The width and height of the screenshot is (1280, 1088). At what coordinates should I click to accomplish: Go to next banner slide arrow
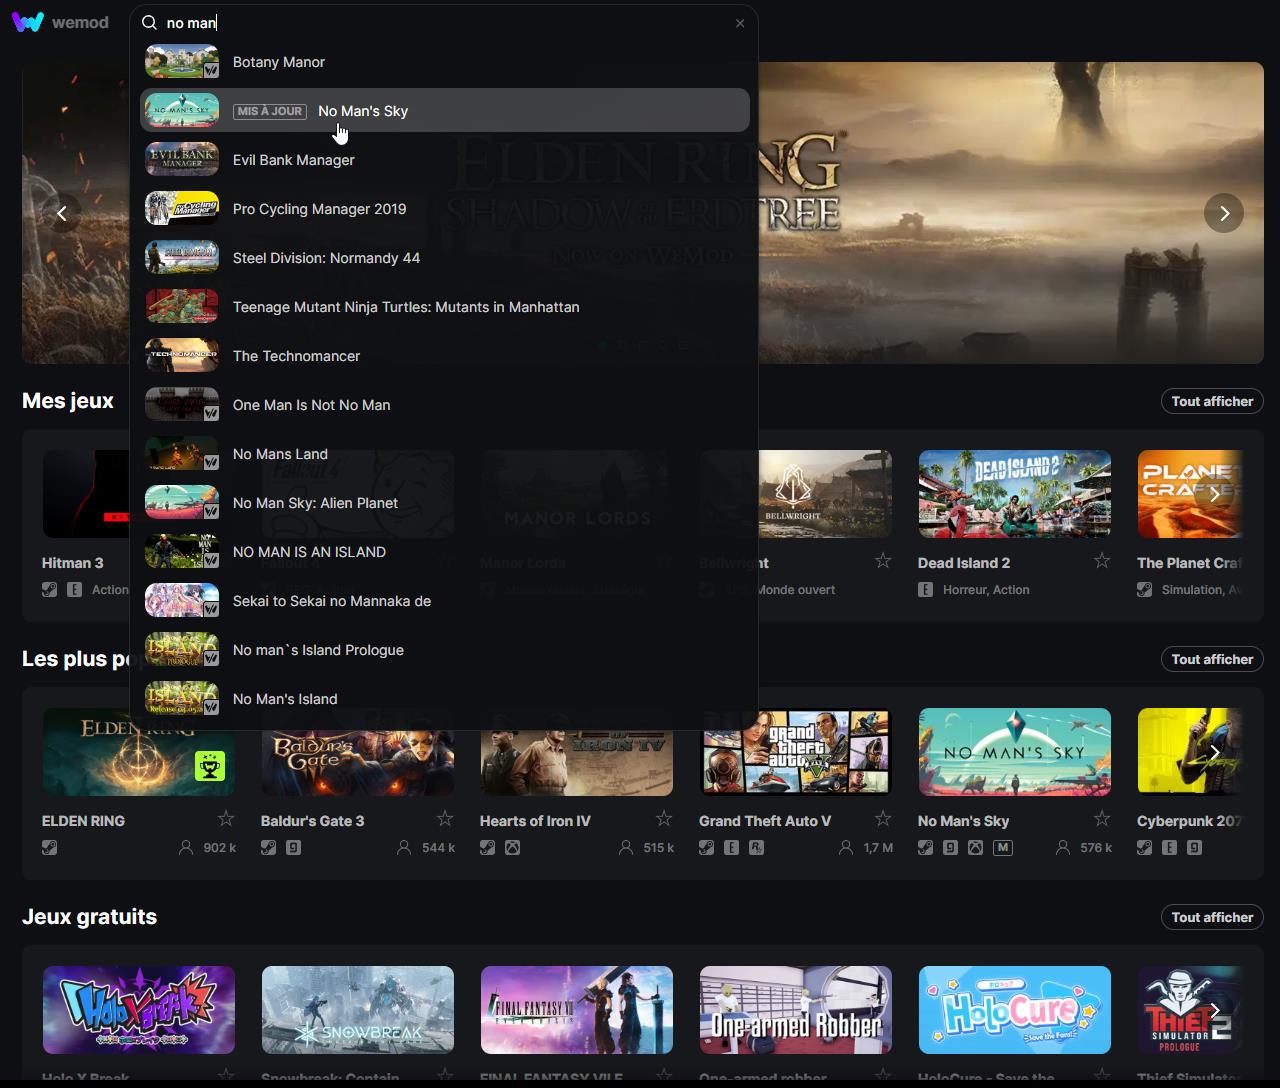tap(1224, 213)
